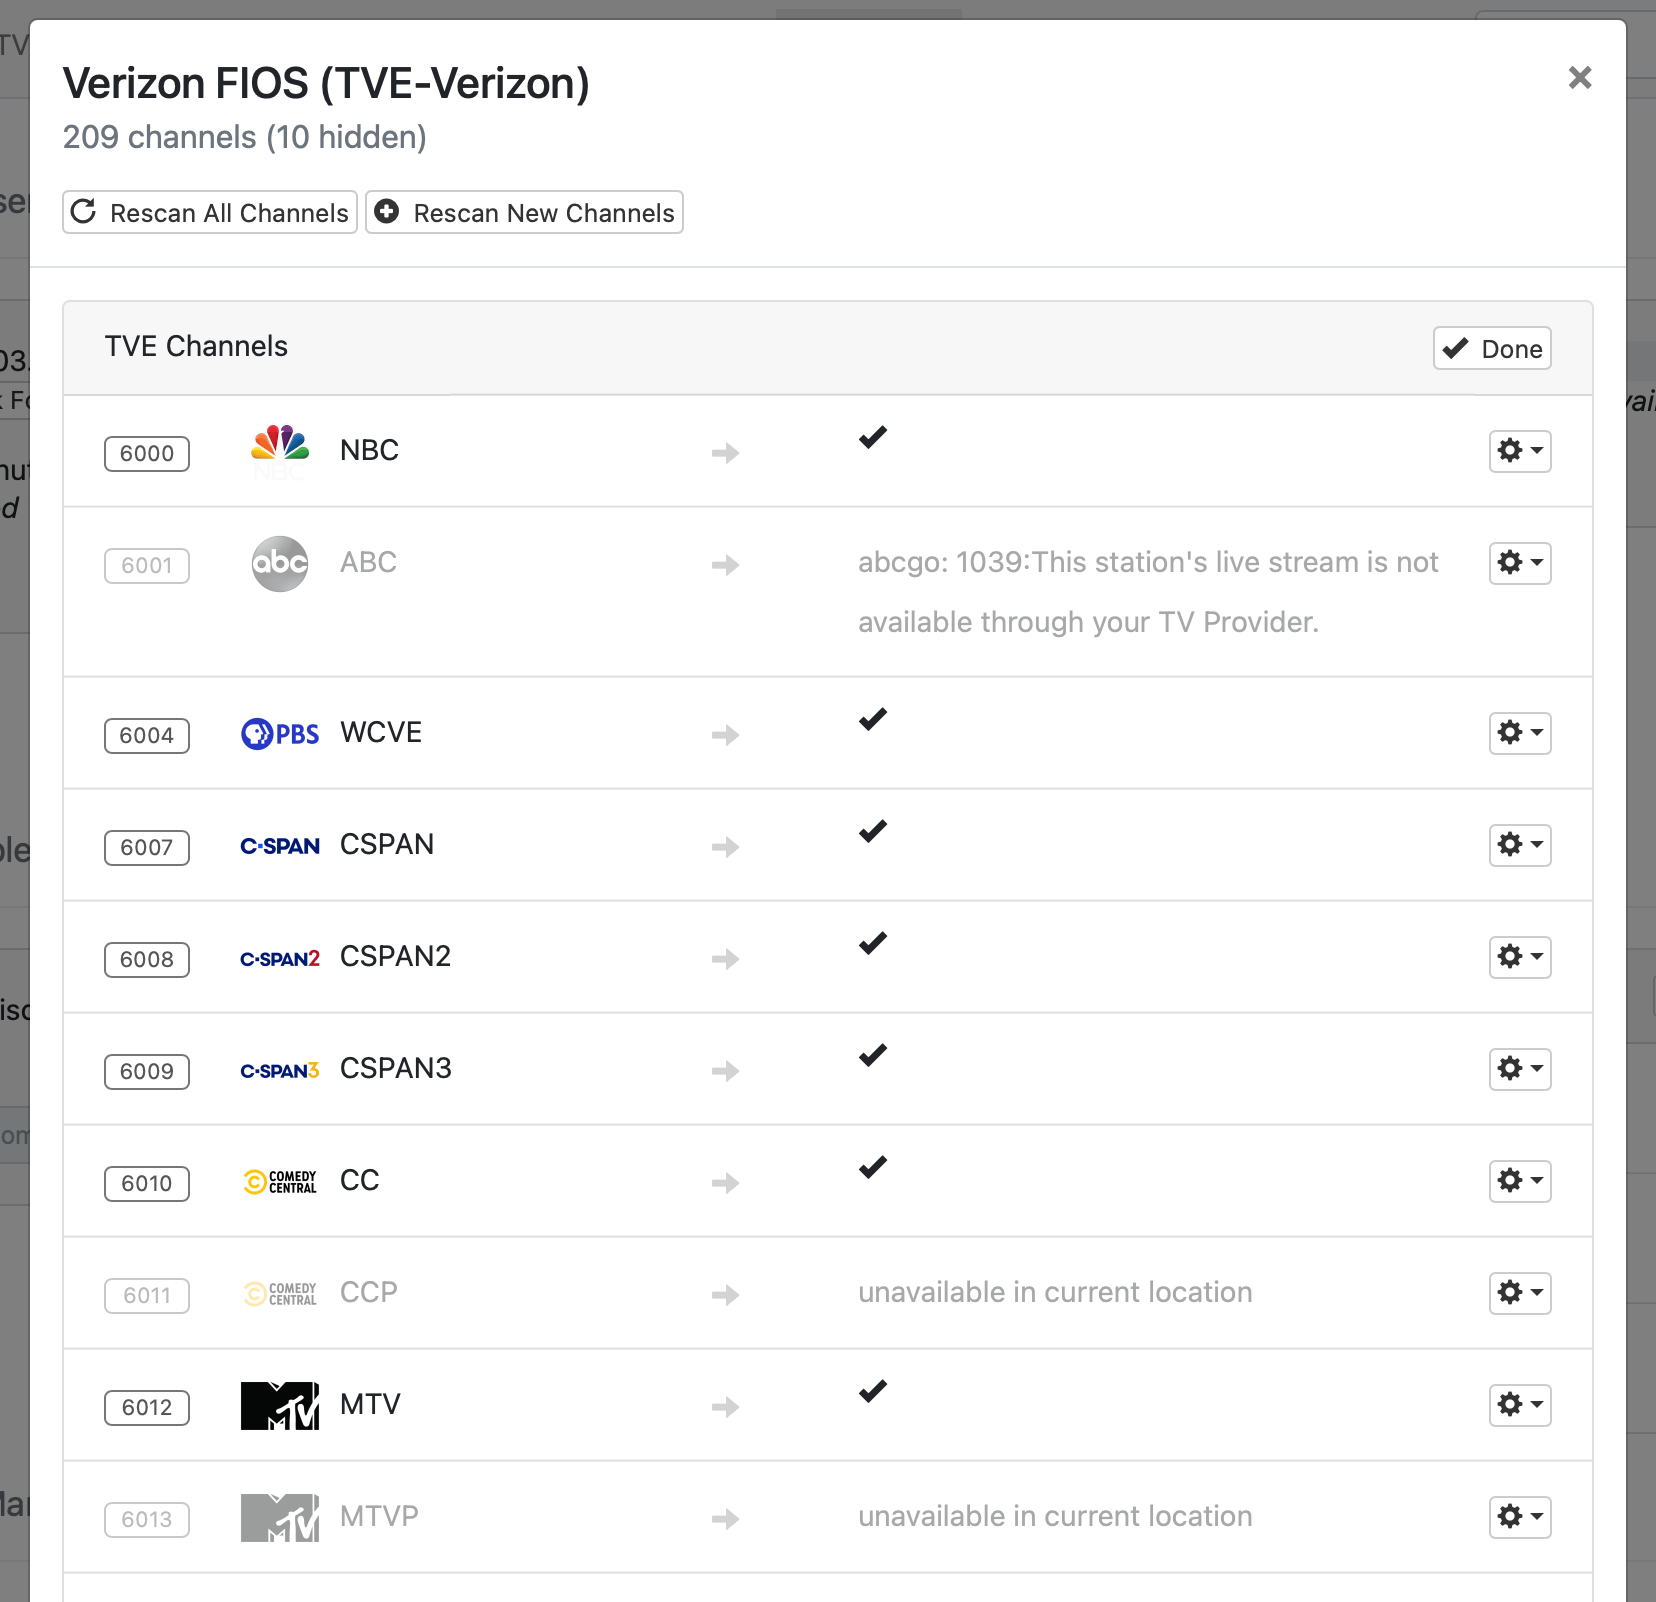Click the Comedy Central logo for CC
Image resolution: width=1656 pixels, height=1602 pixels.
278,1180
